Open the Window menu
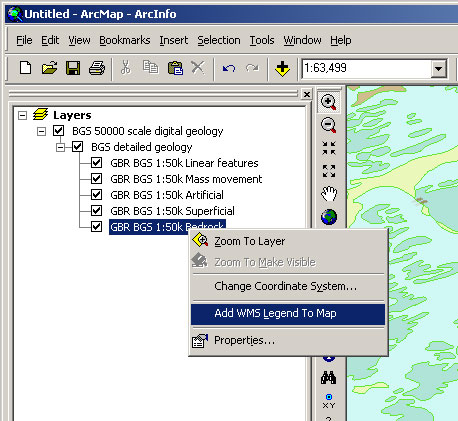Screen dimensions: 458x421 (x=302, y=40)
